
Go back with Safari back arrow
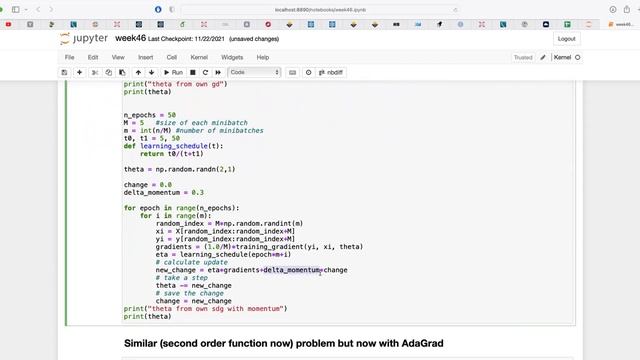[38, 9]
